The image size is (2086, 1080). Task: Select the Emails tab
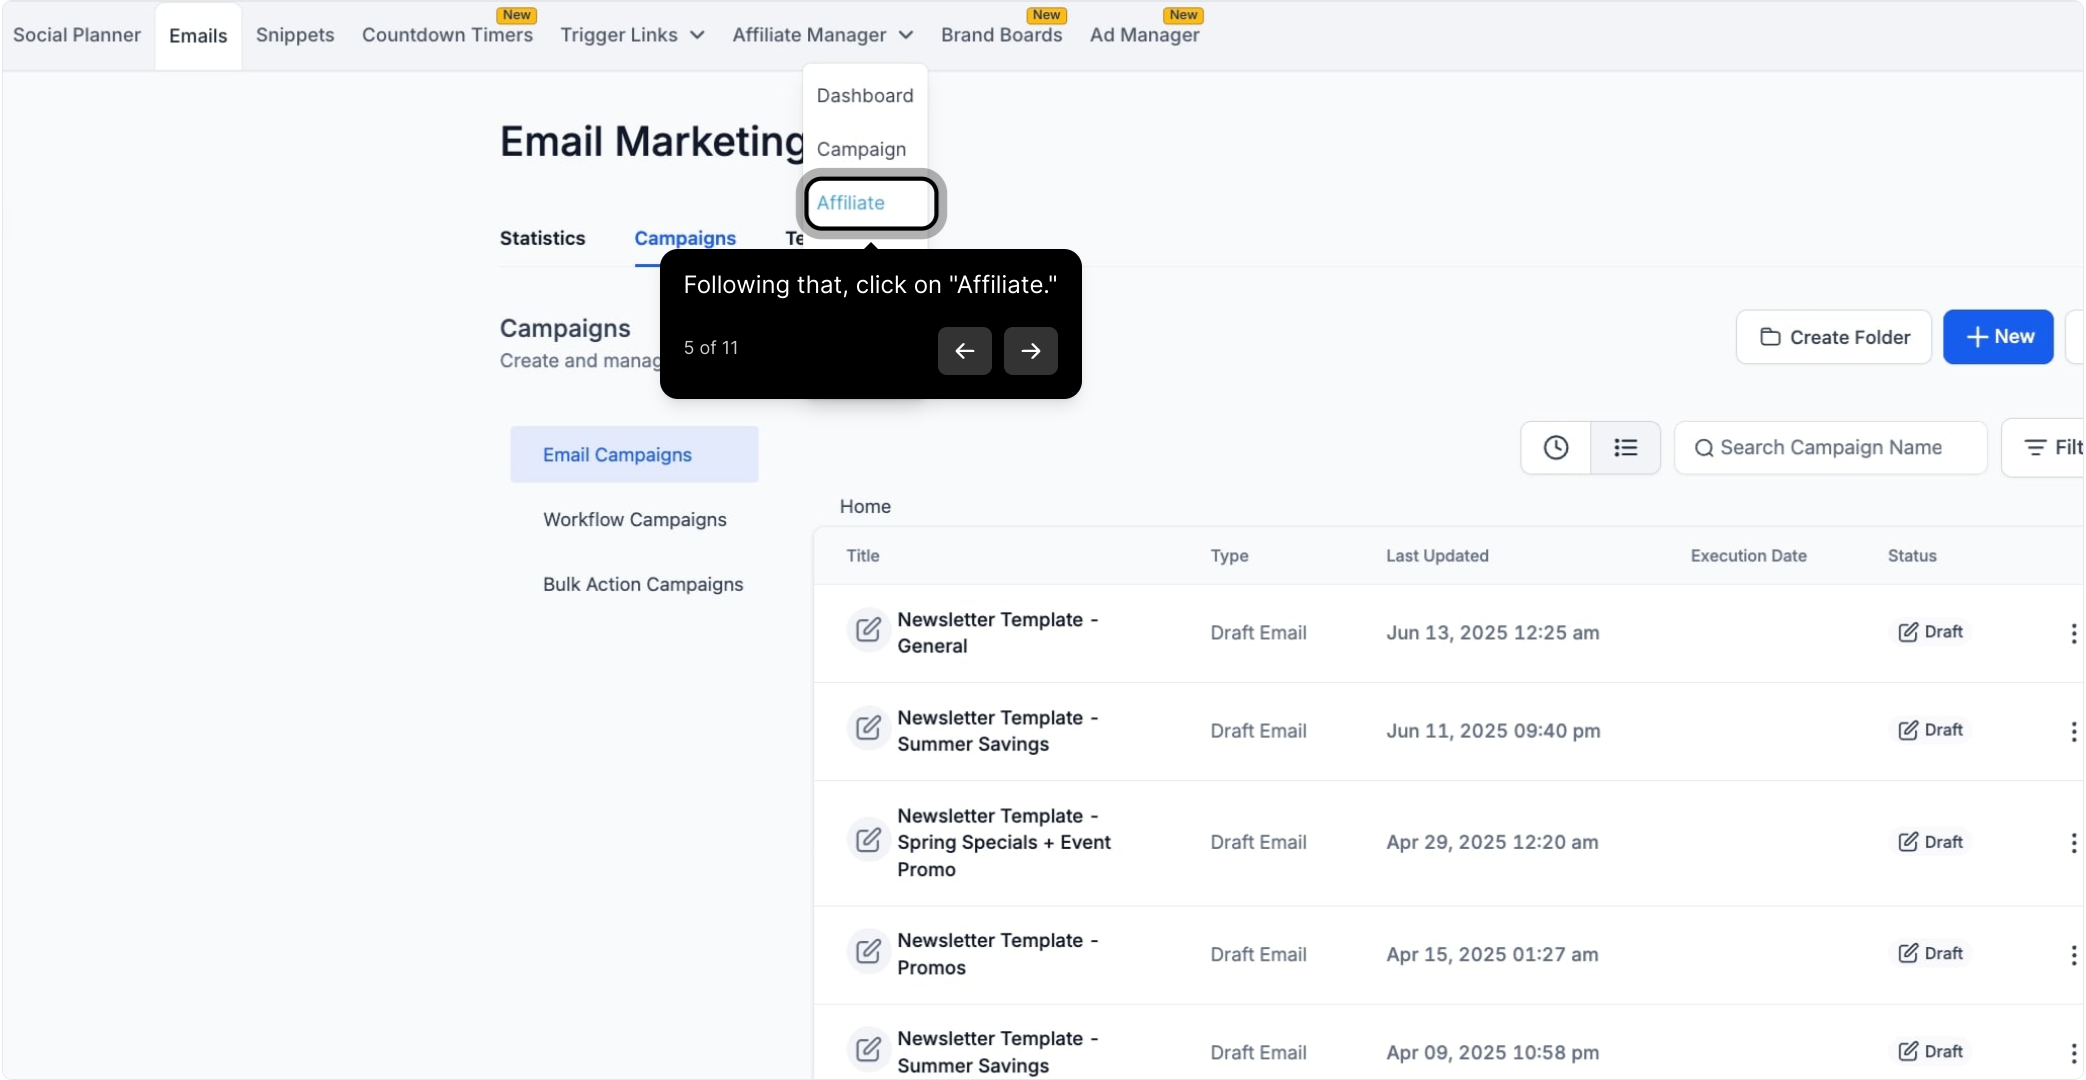(198, 36)
